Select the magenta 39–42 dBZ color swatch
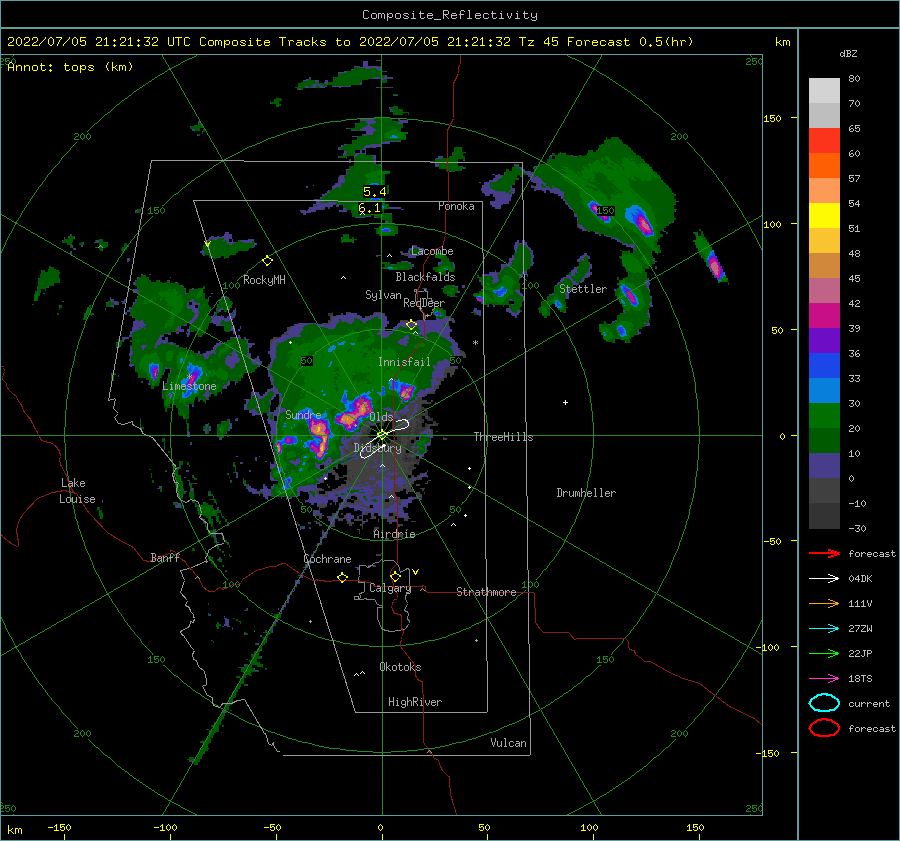Screen dimensions: 900x841 pyautogui.click(x=824, y=316)
